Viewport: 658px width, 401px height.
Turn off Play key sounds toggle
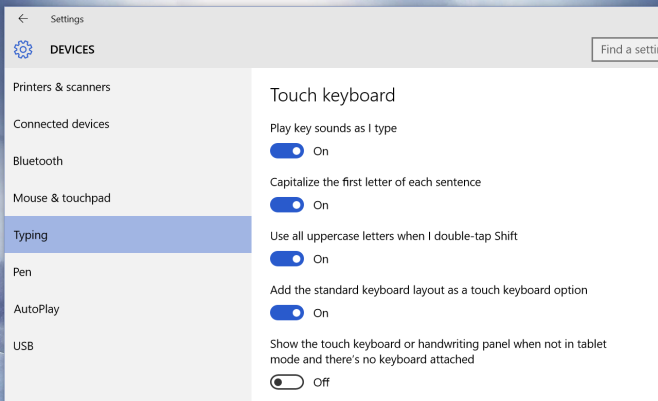287,151
